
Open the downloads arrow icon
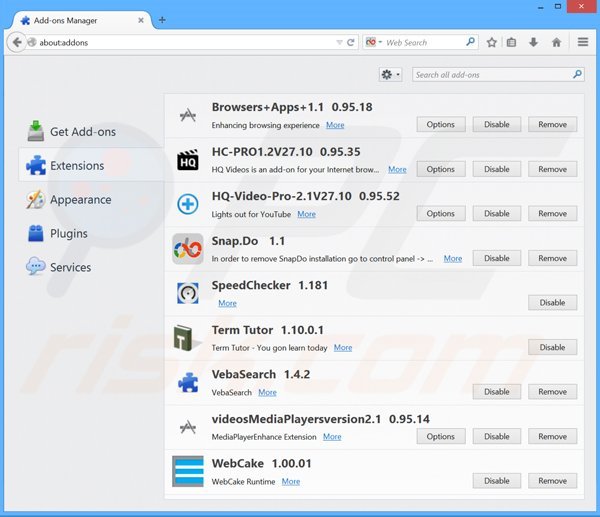[x=533, y=42]
